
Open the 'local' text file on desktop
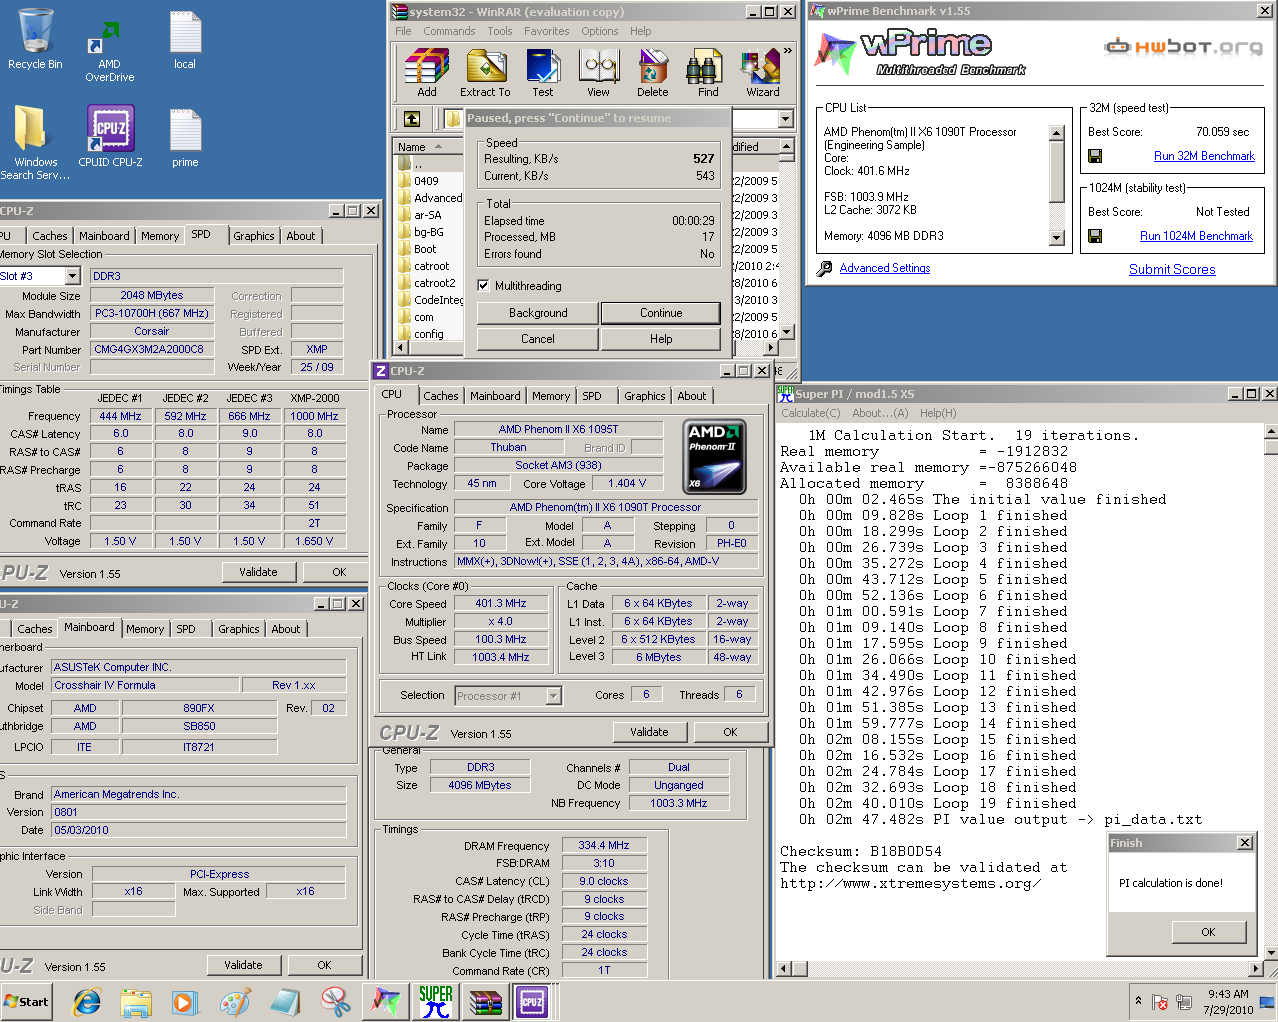[185, 40]
